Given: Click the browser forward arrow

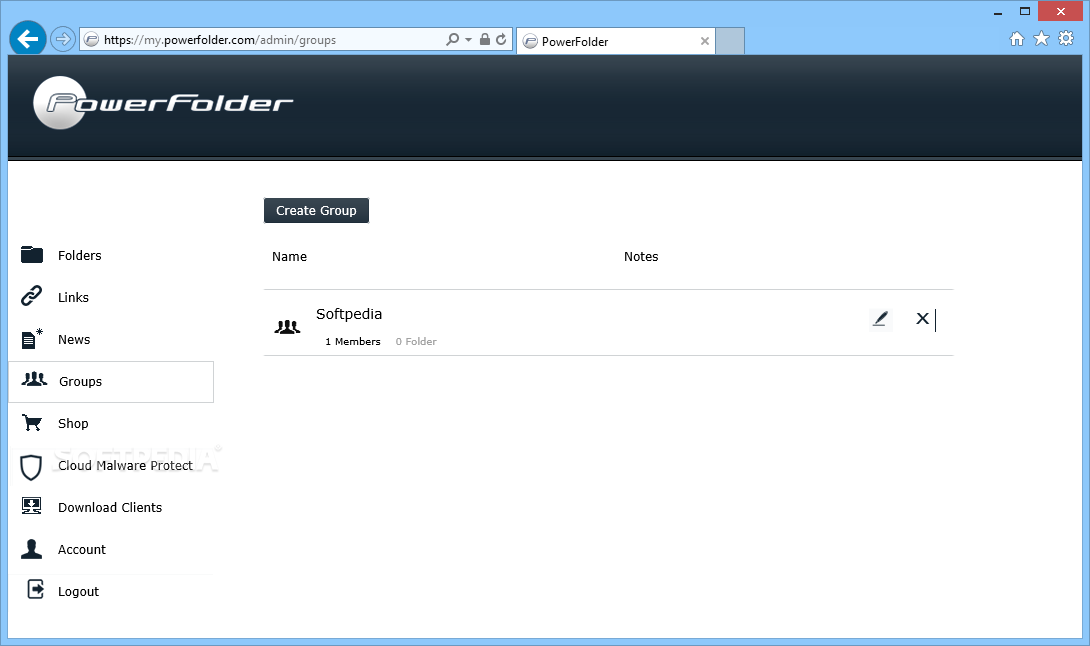Looking at the screenshot, I should (x=63, y=39).
